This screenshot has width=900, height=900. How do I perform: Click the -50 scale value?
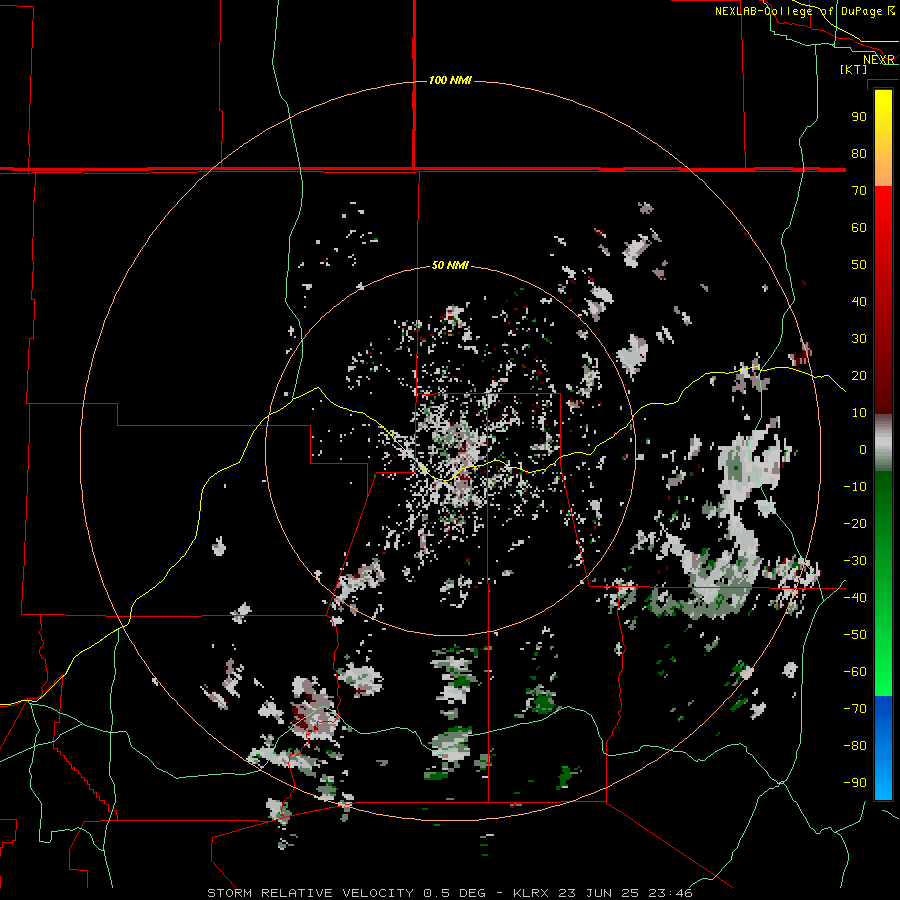[x=855, y=635]
